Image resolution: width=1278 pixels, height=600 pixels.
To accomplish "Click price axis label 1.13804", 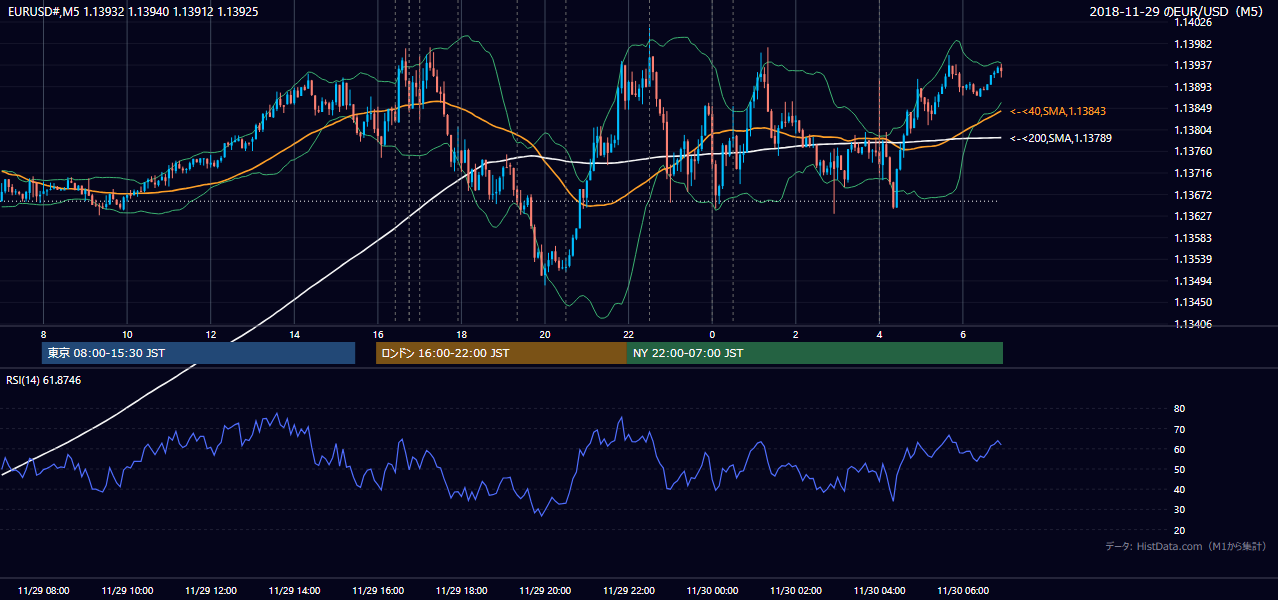I will pyautogui.click(x=1192, y=130).
